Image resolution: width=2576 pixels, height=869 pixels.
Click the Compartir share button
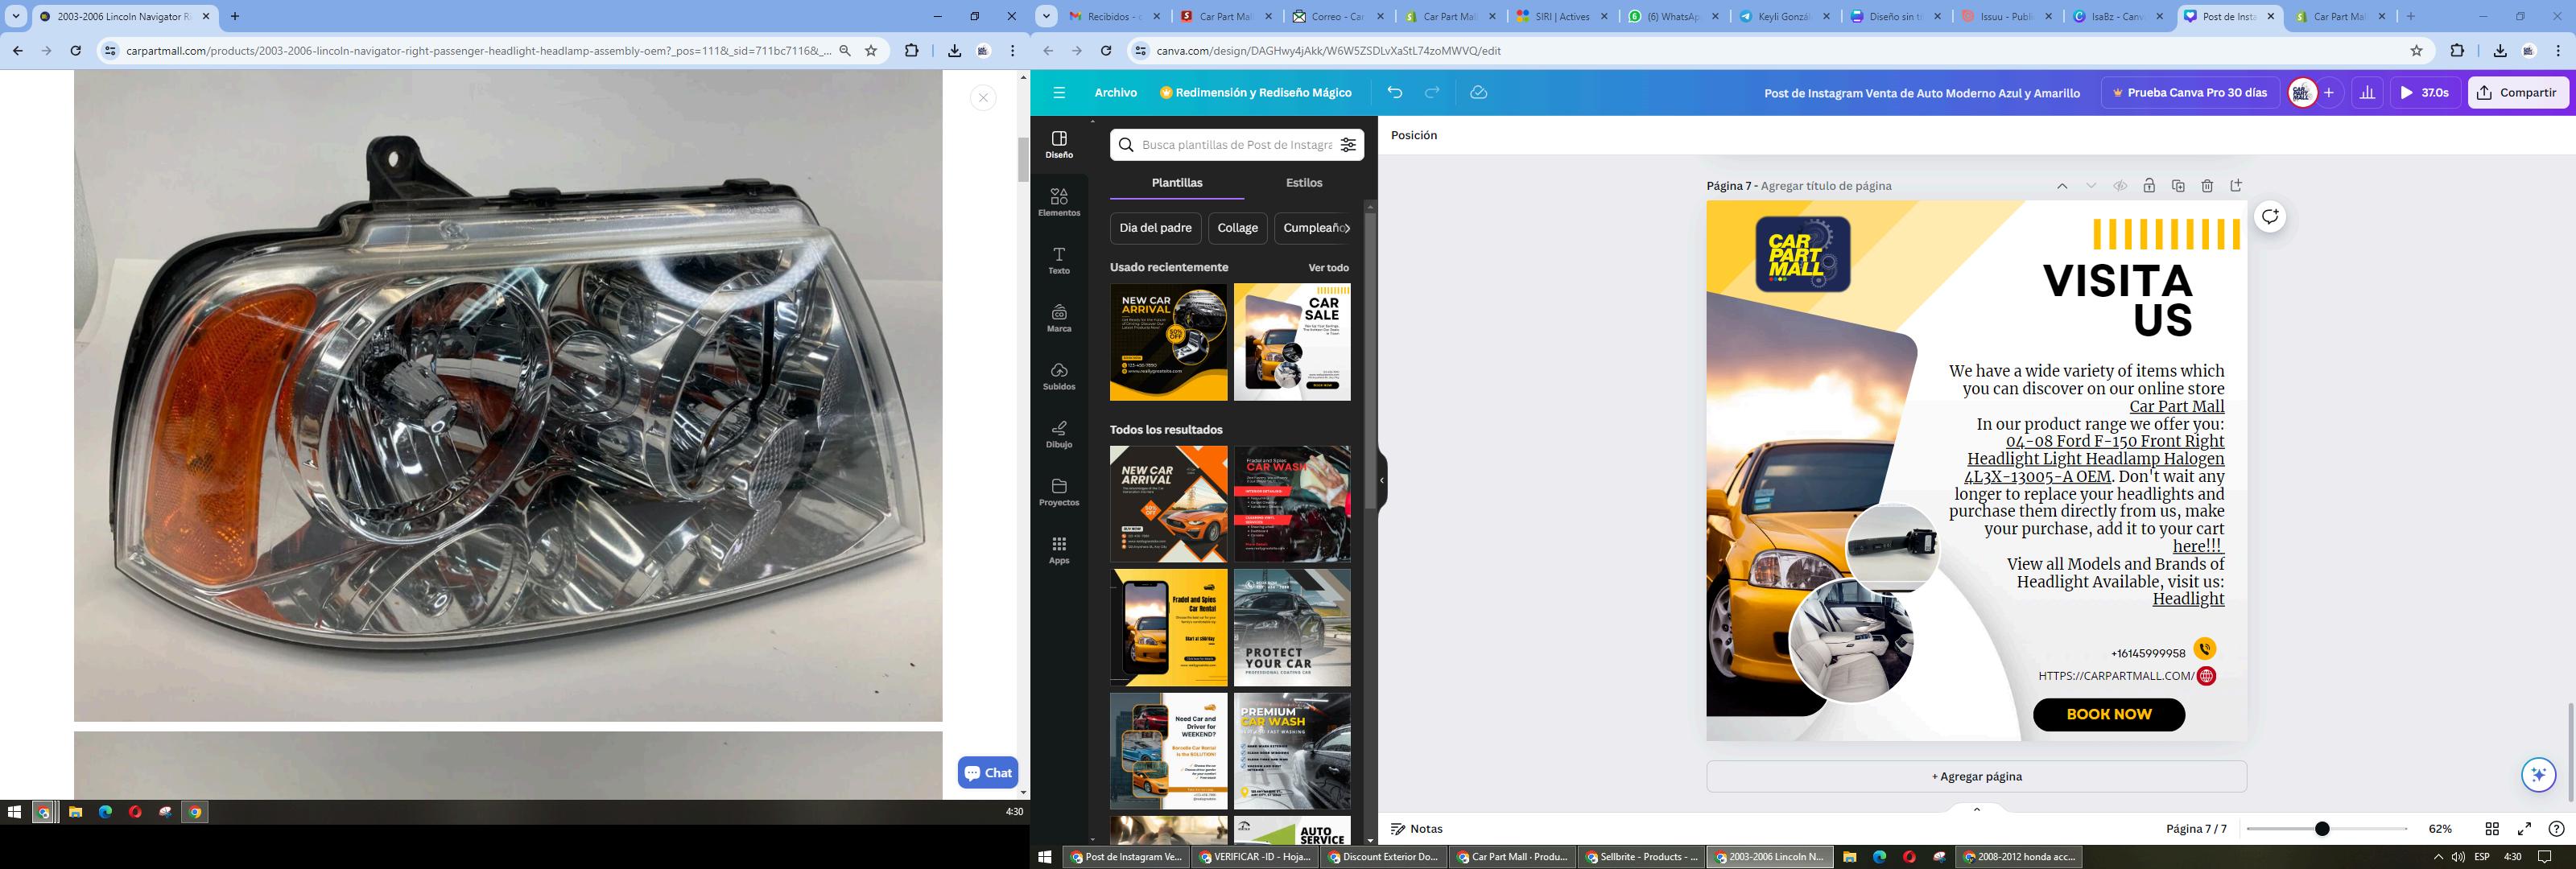(2517, 93)
